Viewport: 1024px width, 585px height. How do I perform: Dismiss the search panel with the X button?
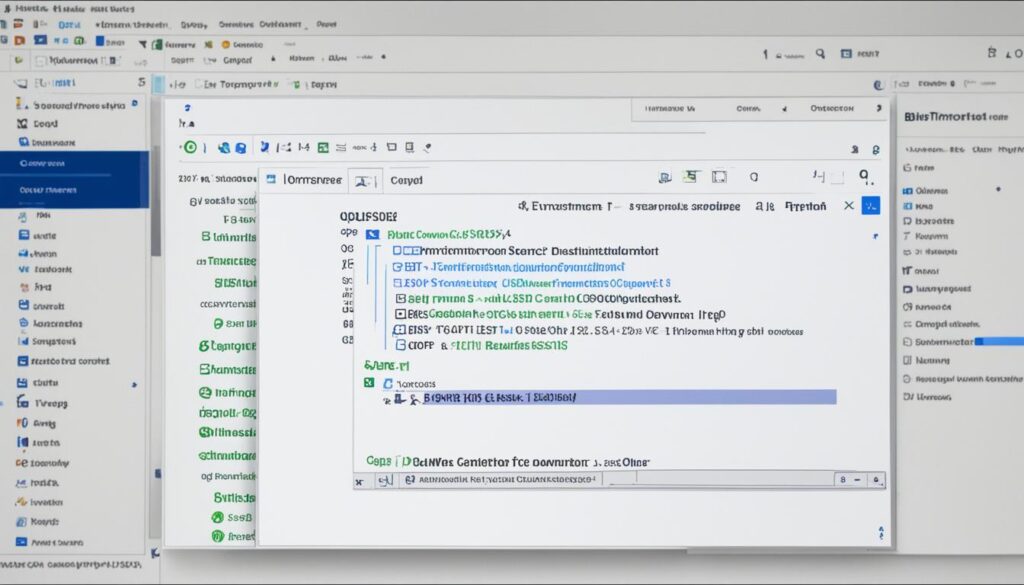(849, 205)
